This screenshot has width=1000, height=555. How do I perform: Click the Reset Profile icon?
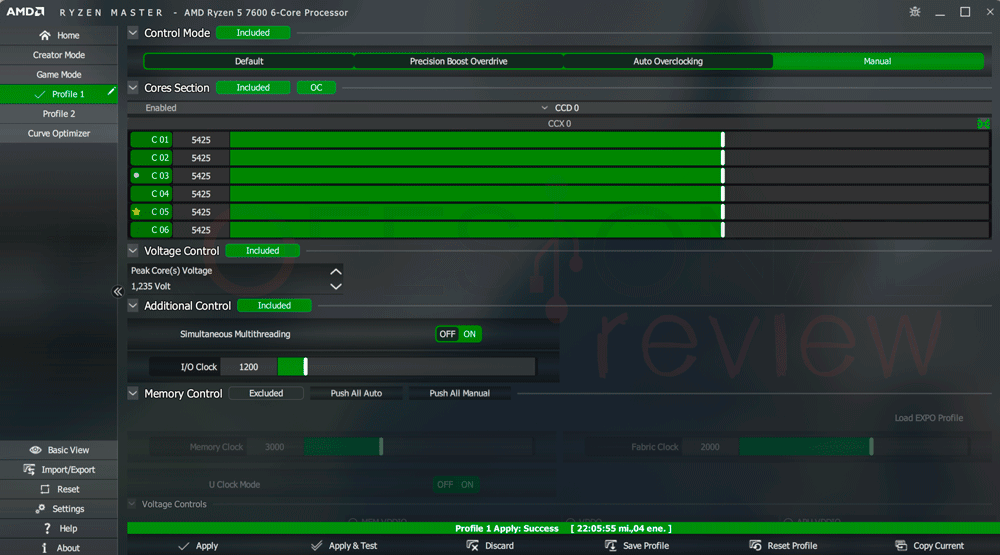tap(755, 545)
